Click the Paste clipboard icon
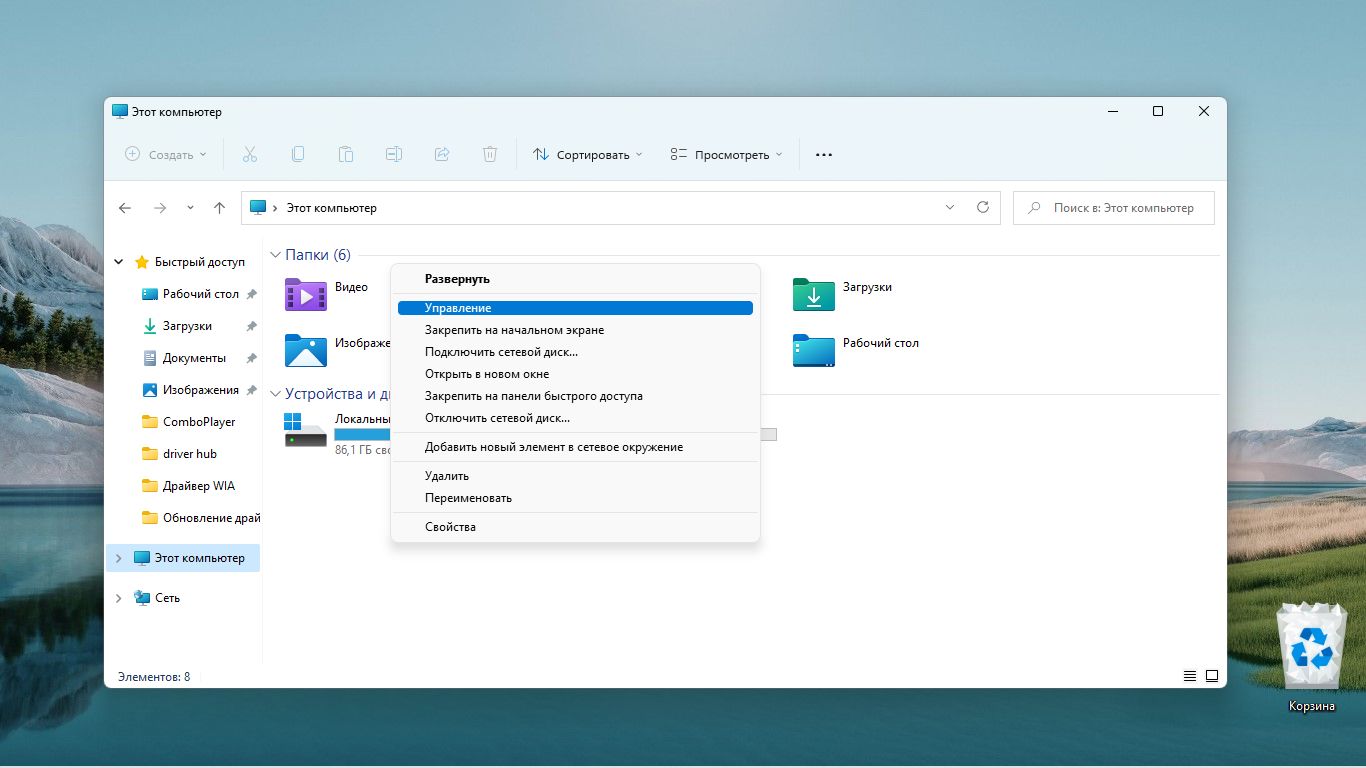This screenshot has width=1366, height=768. (x=346, y=154)
